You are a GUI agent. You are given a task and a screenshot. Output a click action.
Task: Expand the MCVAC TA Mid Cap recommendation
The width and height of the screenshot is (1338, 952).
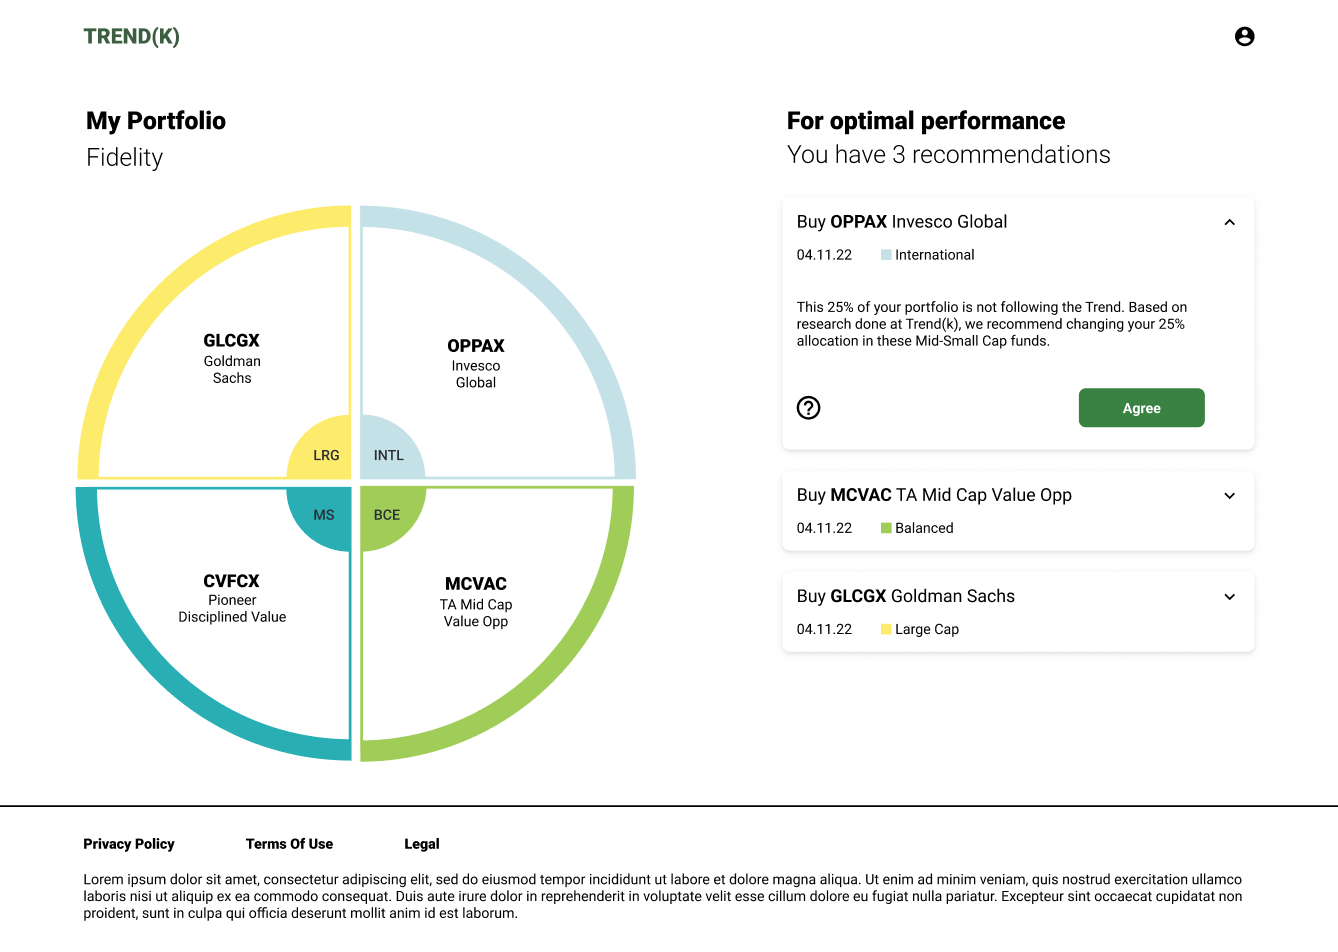tap(1229, 496)
